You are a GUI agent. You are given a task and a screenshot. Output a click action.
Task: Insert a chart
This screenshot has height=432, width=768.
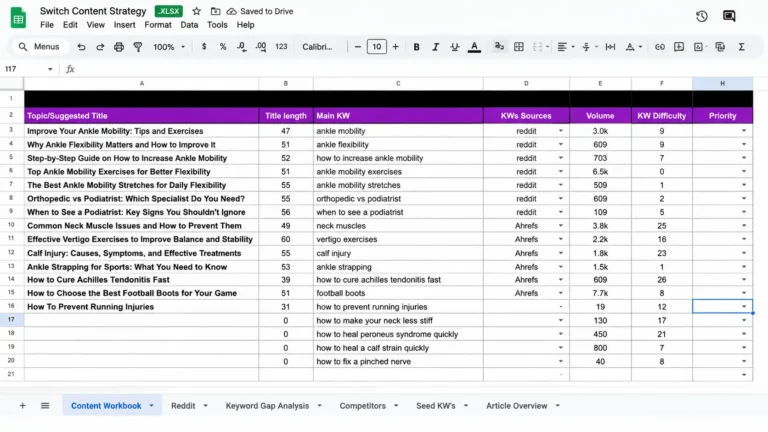point(698,47)
